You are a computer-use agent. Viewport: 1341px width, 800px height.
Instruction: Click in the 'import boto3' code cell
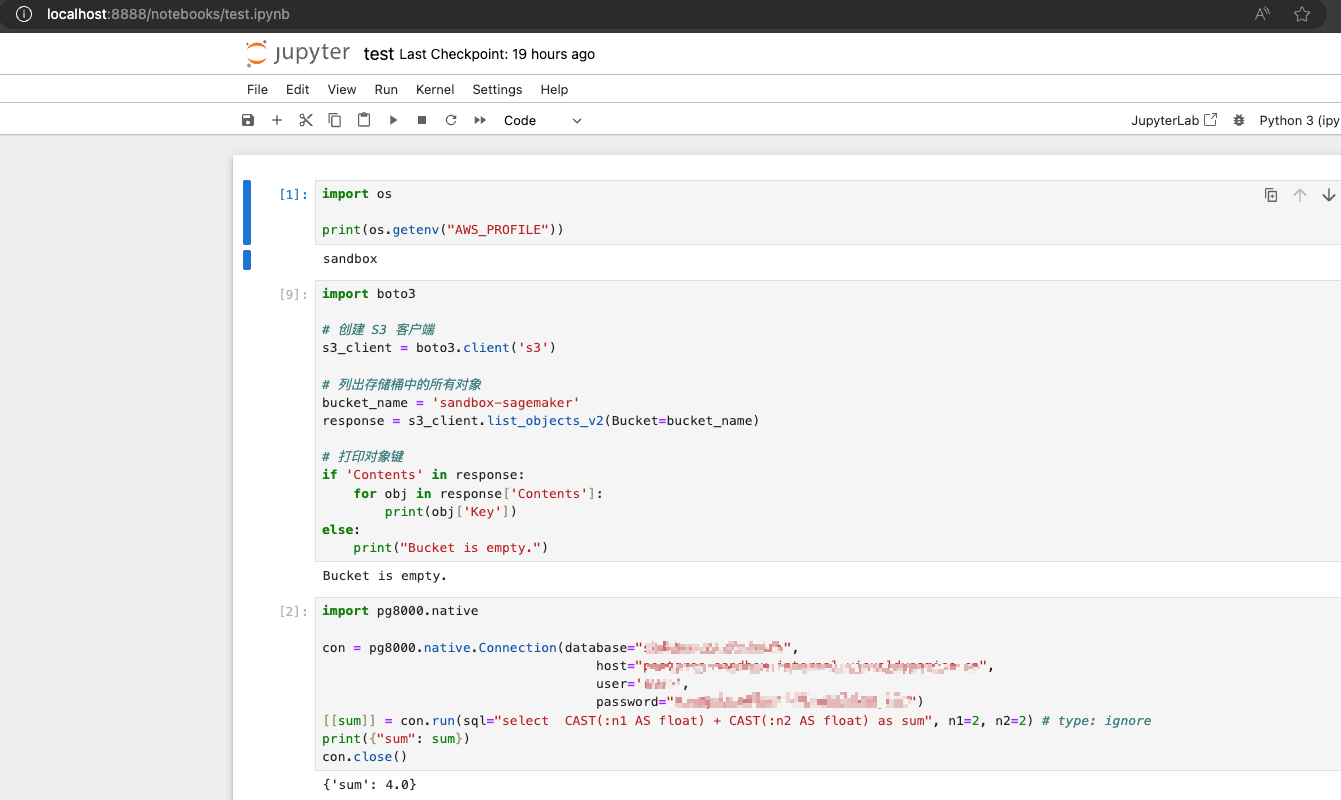tap(828, 421)
